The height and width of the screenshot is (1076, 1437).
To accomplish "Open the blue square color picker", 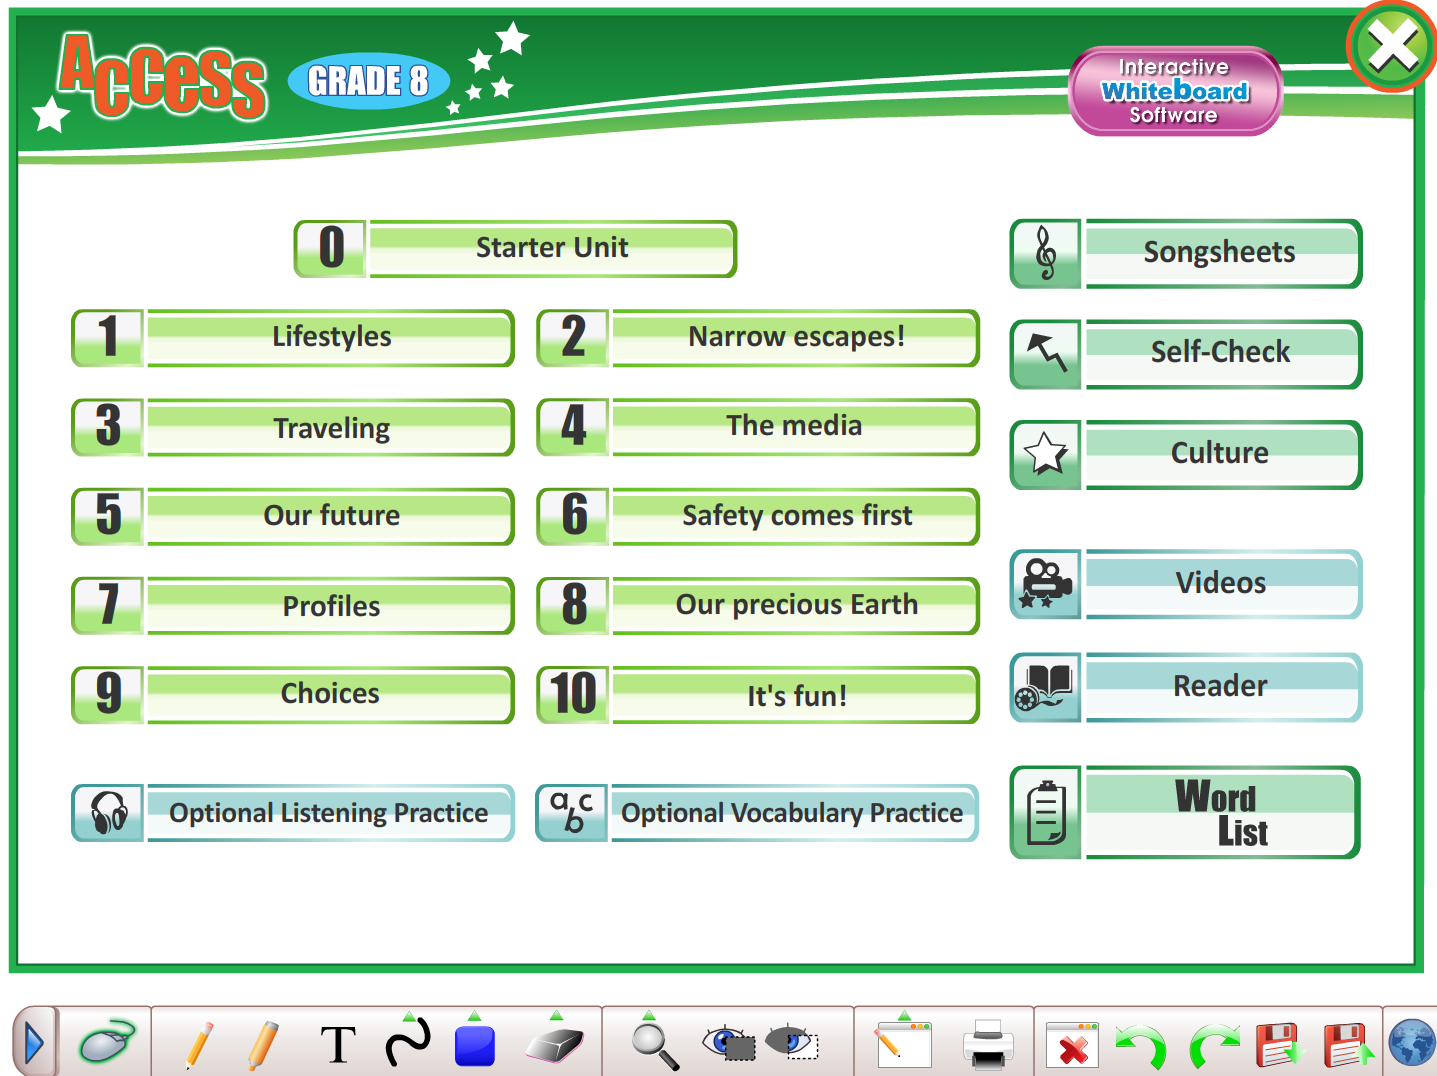I will tap(474, 1045).
